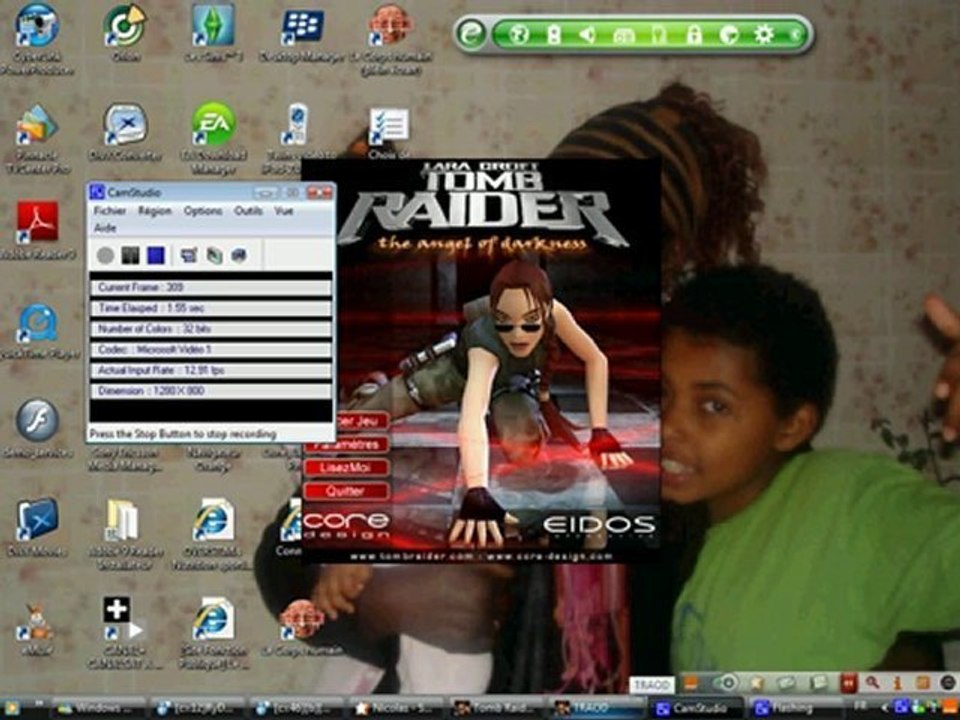Click the lightbulb icon on the green dock
960x720 pixels.
tap(658, 35)
